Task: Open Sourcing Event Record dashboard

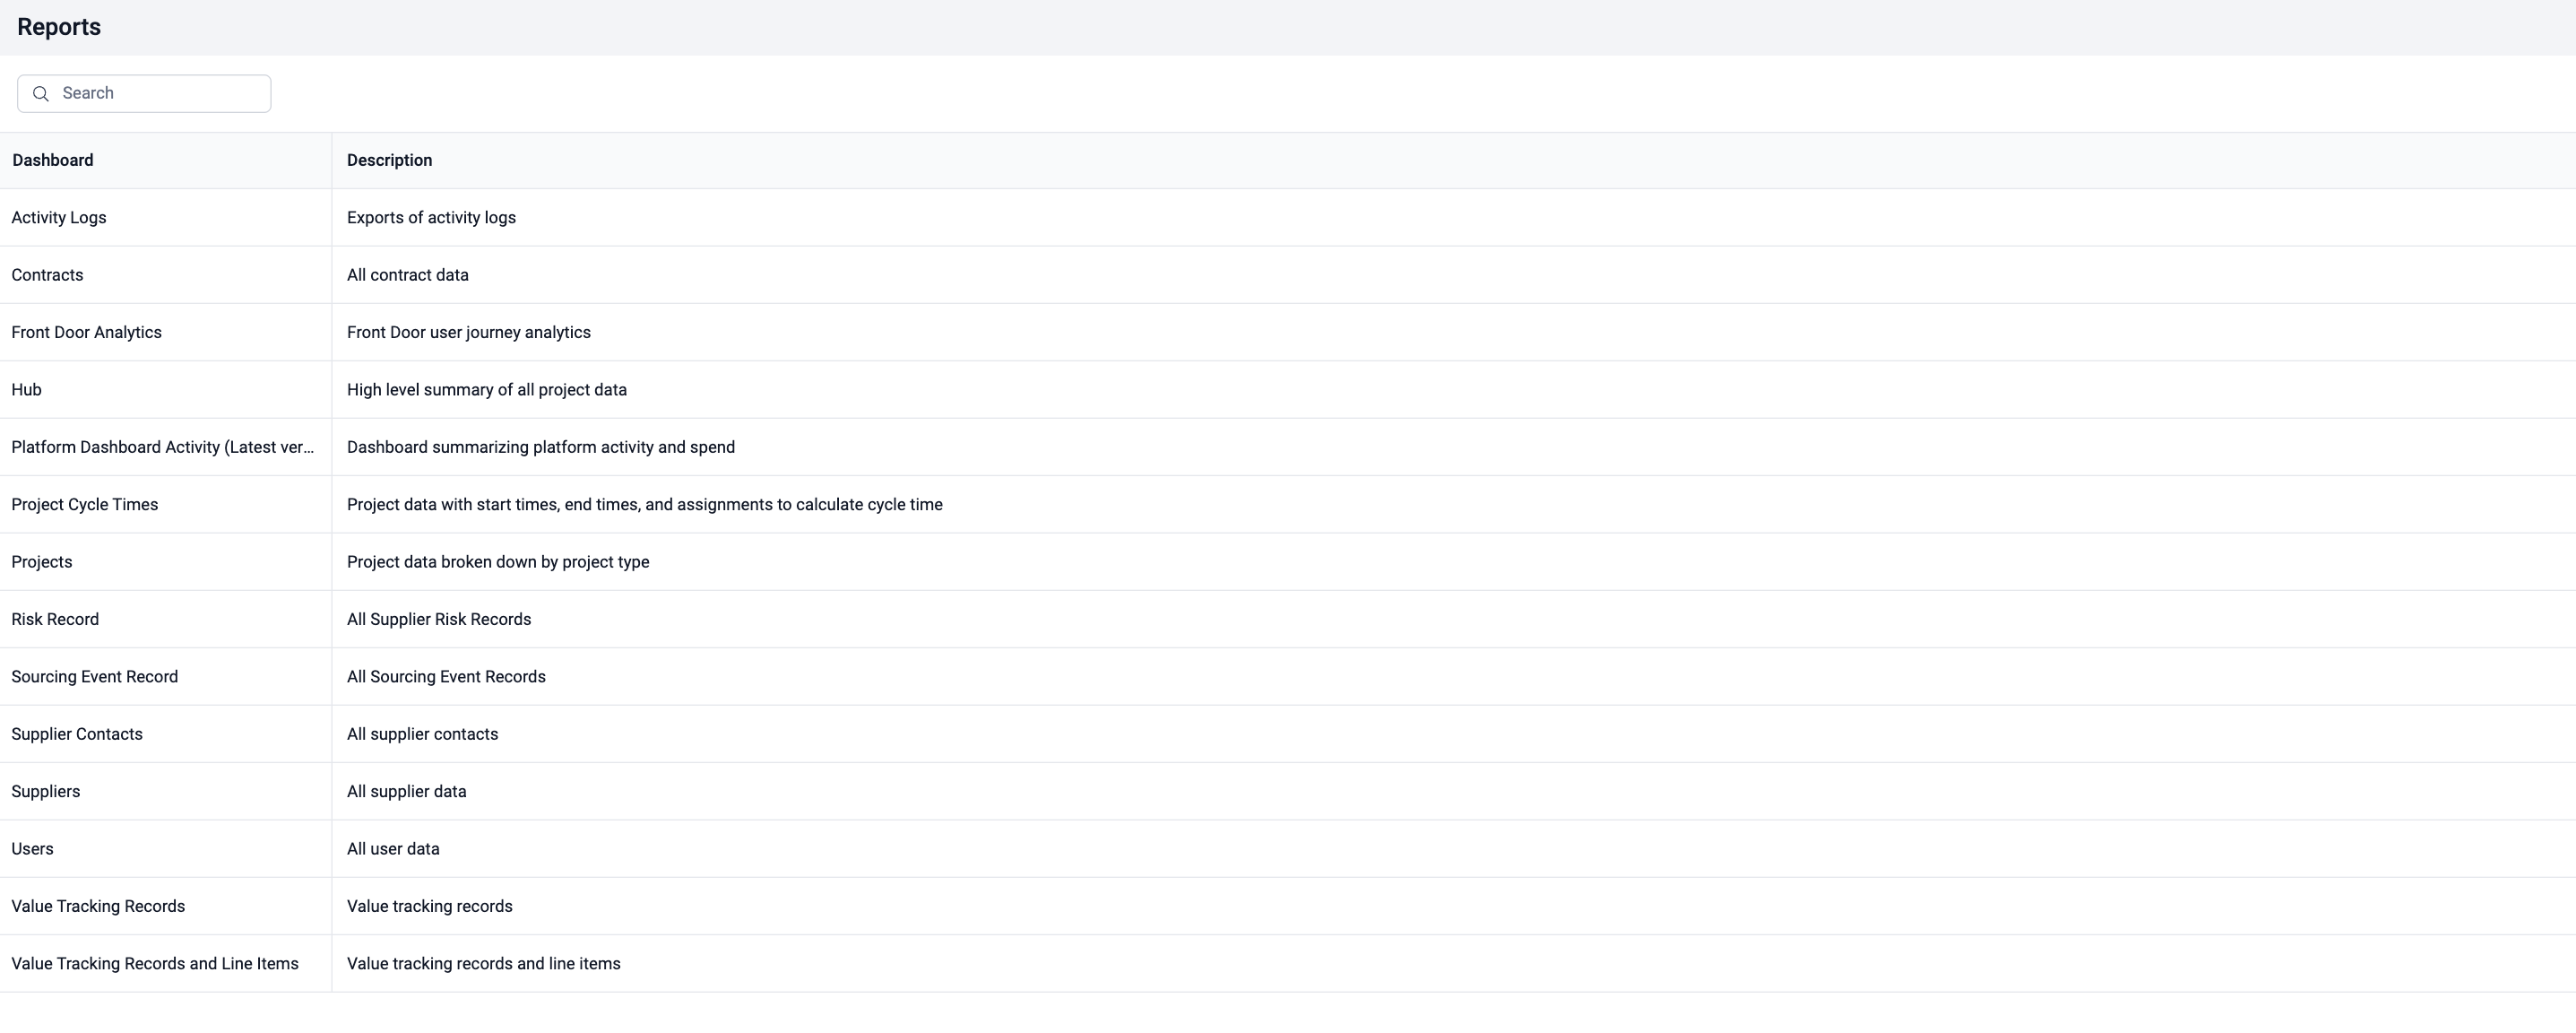Action: click(x=95, y=677)
